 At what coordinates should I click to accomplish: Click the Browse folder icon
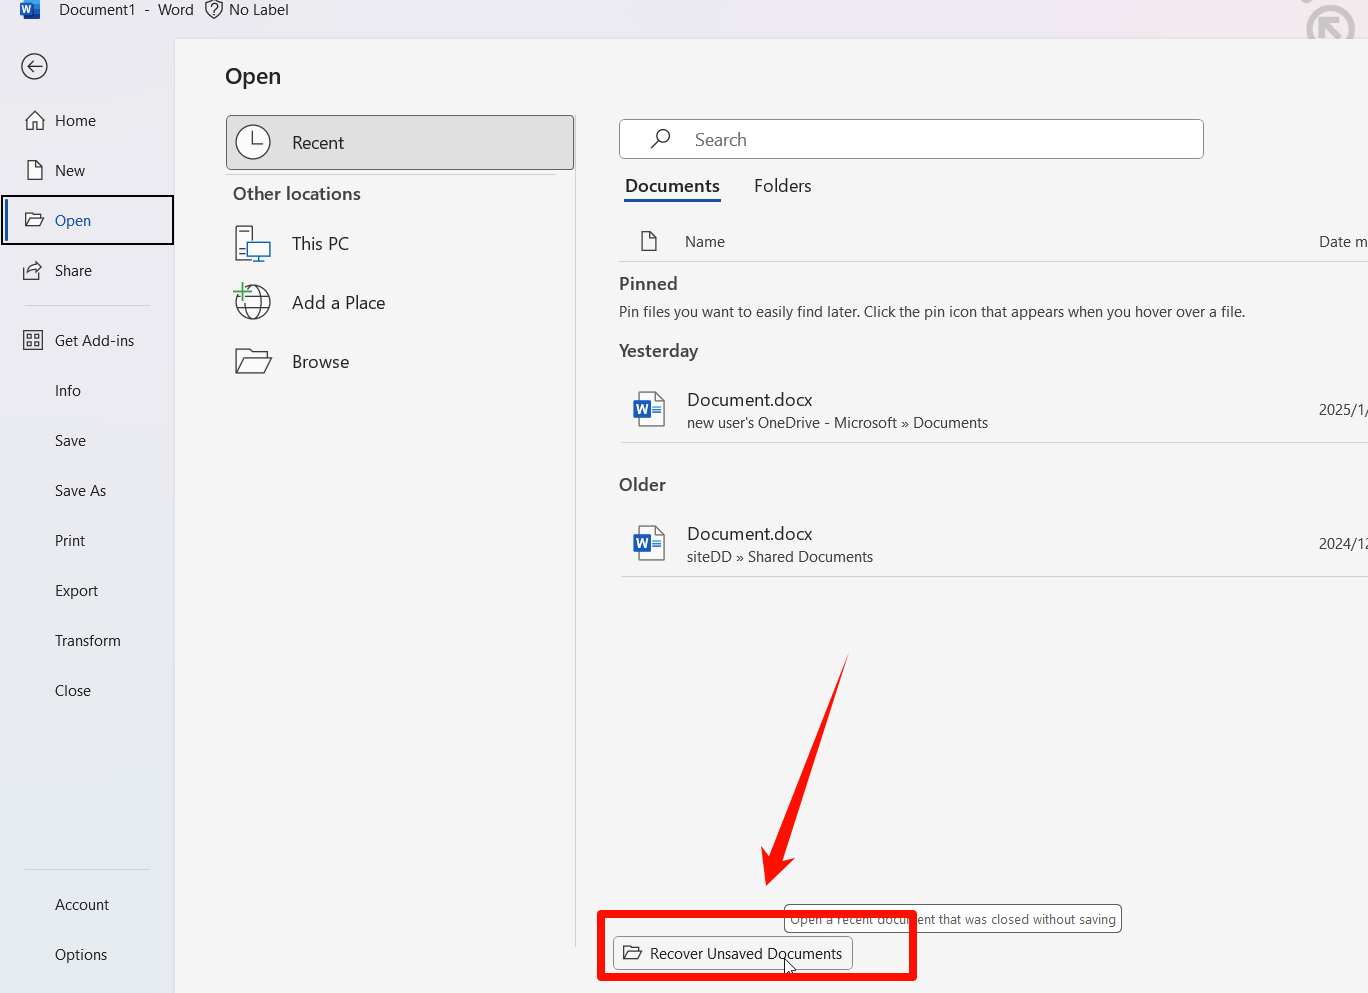(253, 361)
